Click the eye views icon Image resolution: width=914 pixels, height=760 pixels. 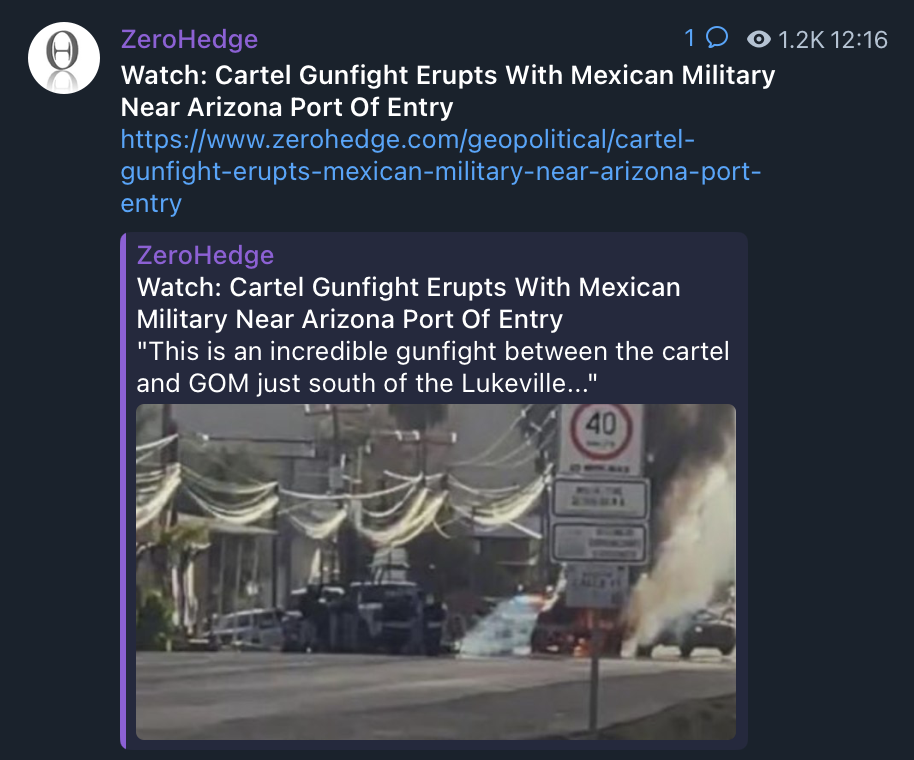(758, 39)
